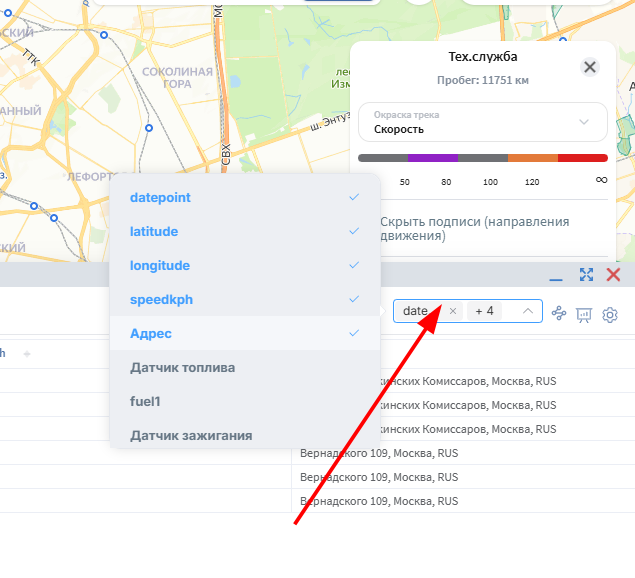Click Скрыть подписи (направления движения)
Viewport: 635px width, 578px height.
475,228
